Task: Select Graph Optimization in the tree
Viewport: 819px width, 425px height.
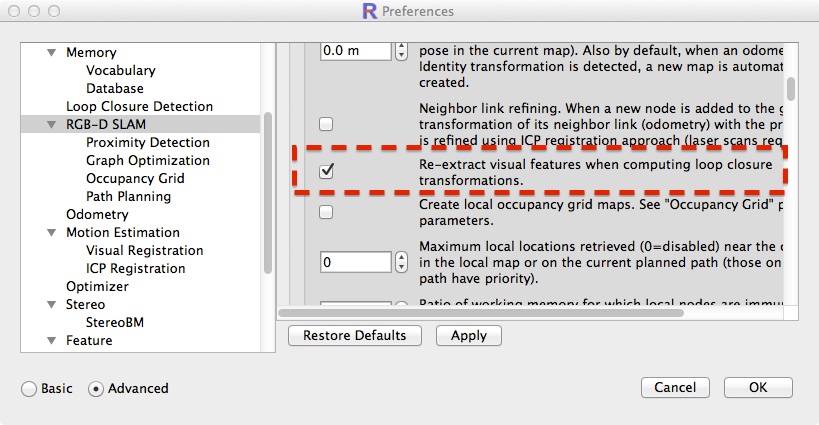Action: click(147, 160)
